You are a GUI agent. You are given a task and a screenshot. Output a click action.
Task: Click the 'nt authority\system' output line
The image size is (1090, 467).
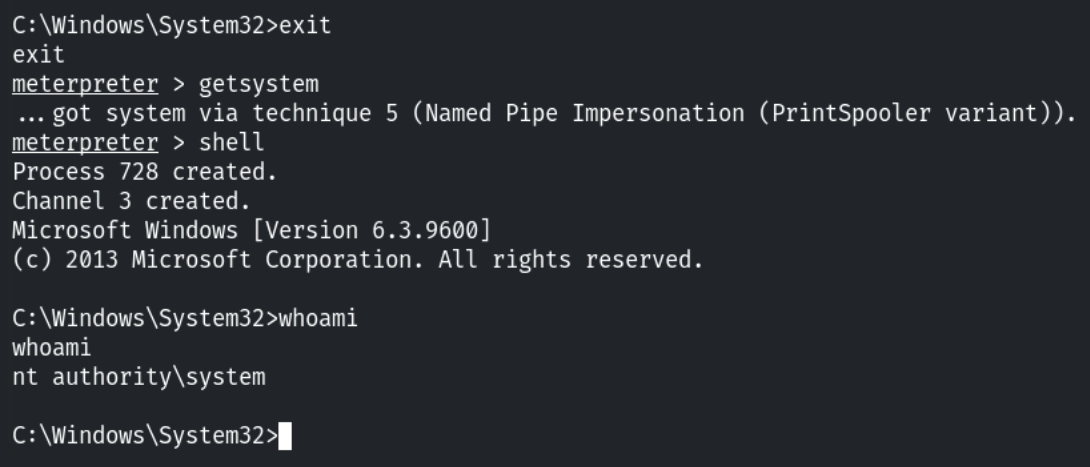(139, 377)
